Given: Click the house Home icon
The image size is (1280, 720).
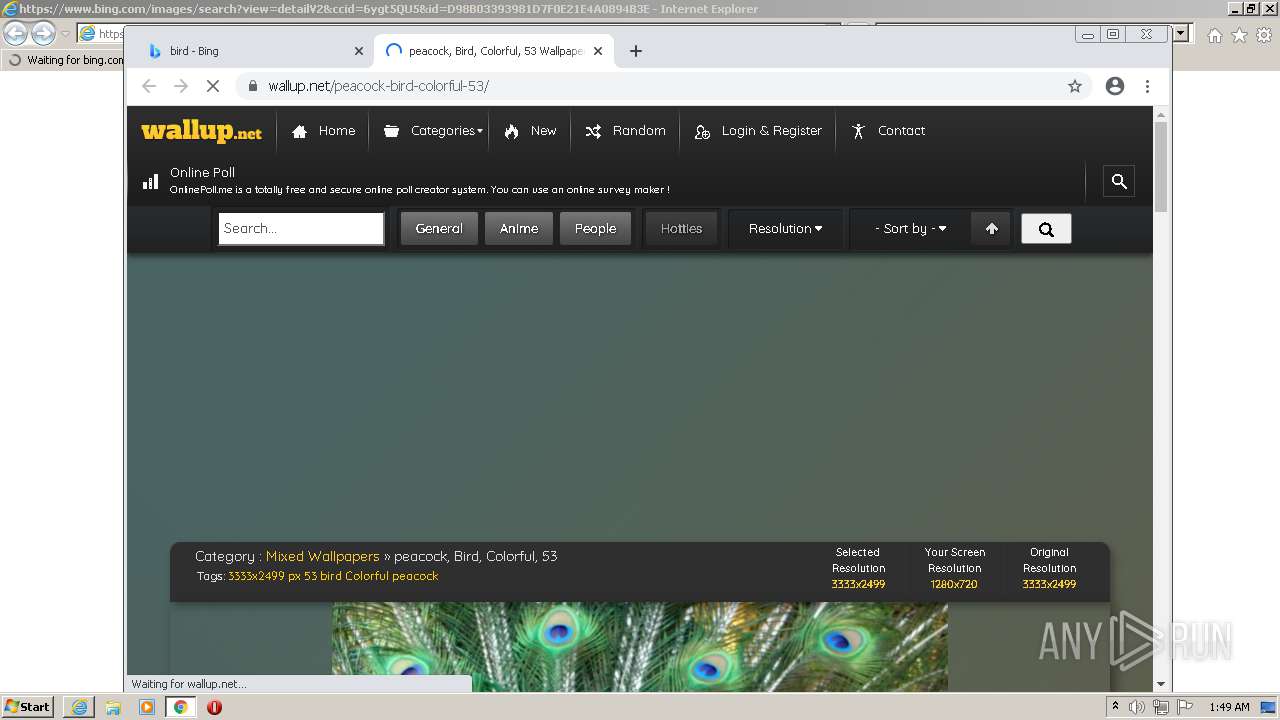Looking at the screenshot, I should [x=299, y=131].
